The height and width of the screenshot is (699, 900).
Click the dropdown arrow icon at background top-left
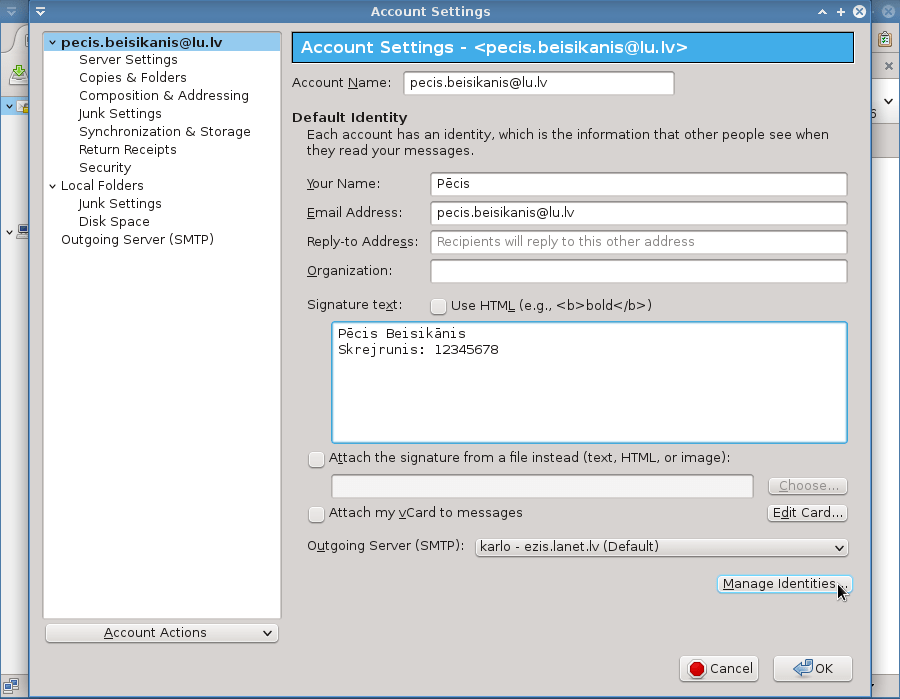pos(11,11)
